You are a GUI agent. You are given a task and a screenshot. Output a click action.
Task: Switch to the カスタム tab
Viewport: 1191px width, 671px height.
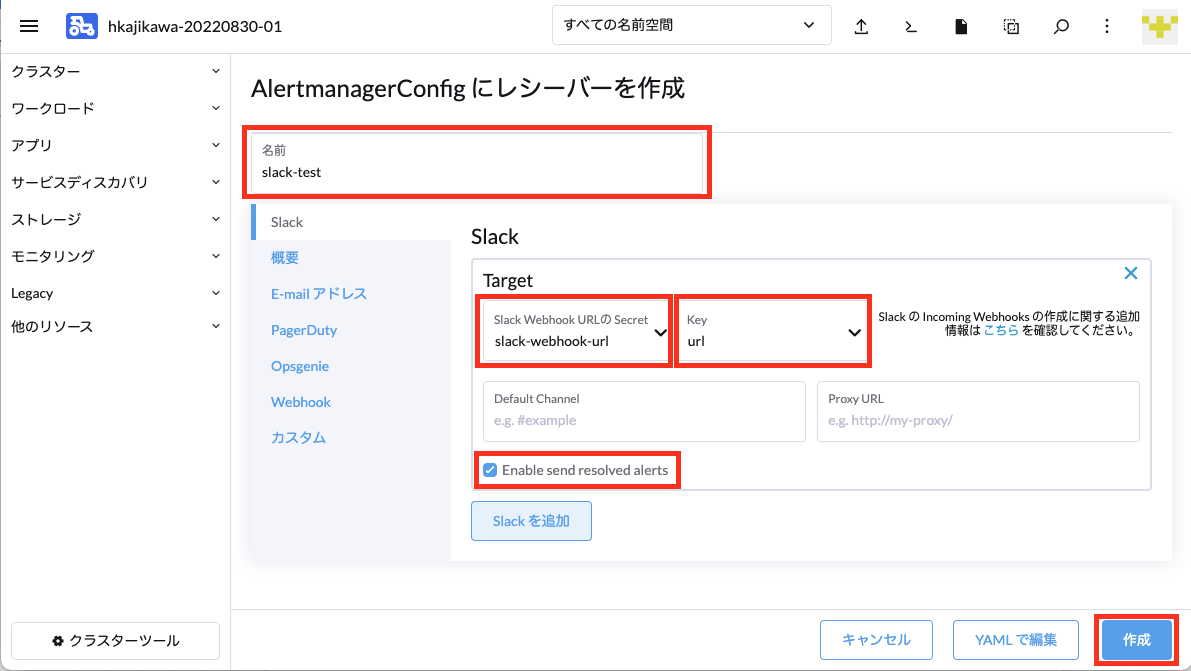pos(352,438)
